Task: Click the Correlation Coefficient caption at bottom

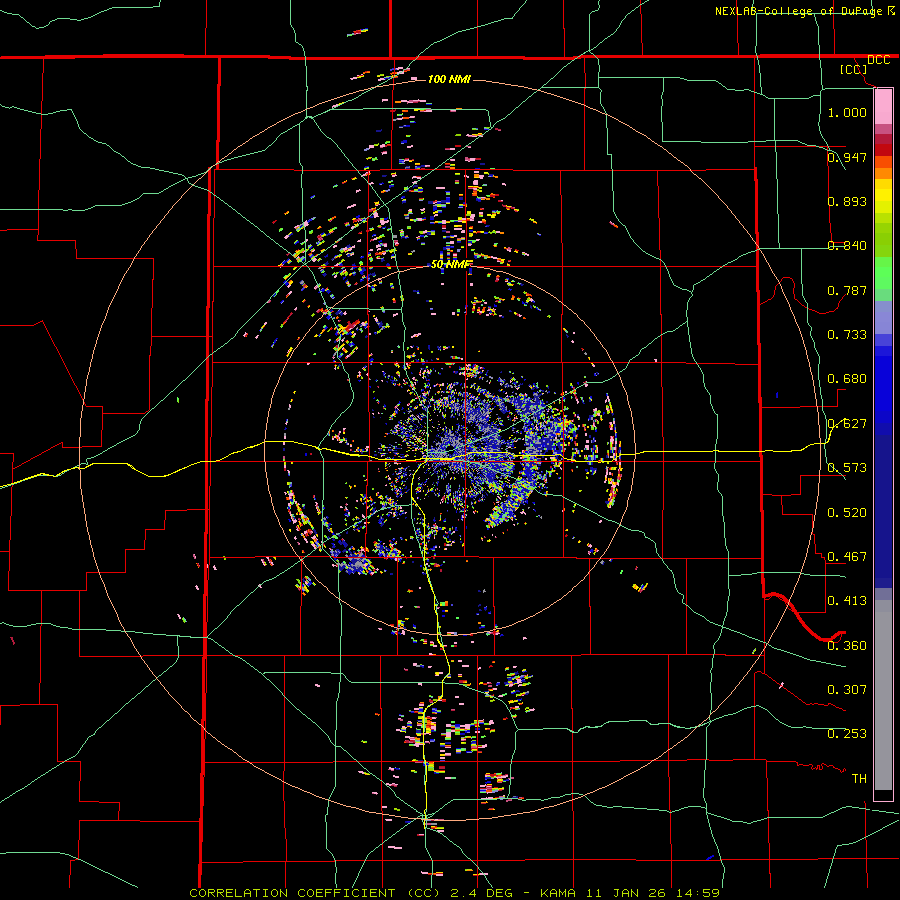Action: (455, 893)
